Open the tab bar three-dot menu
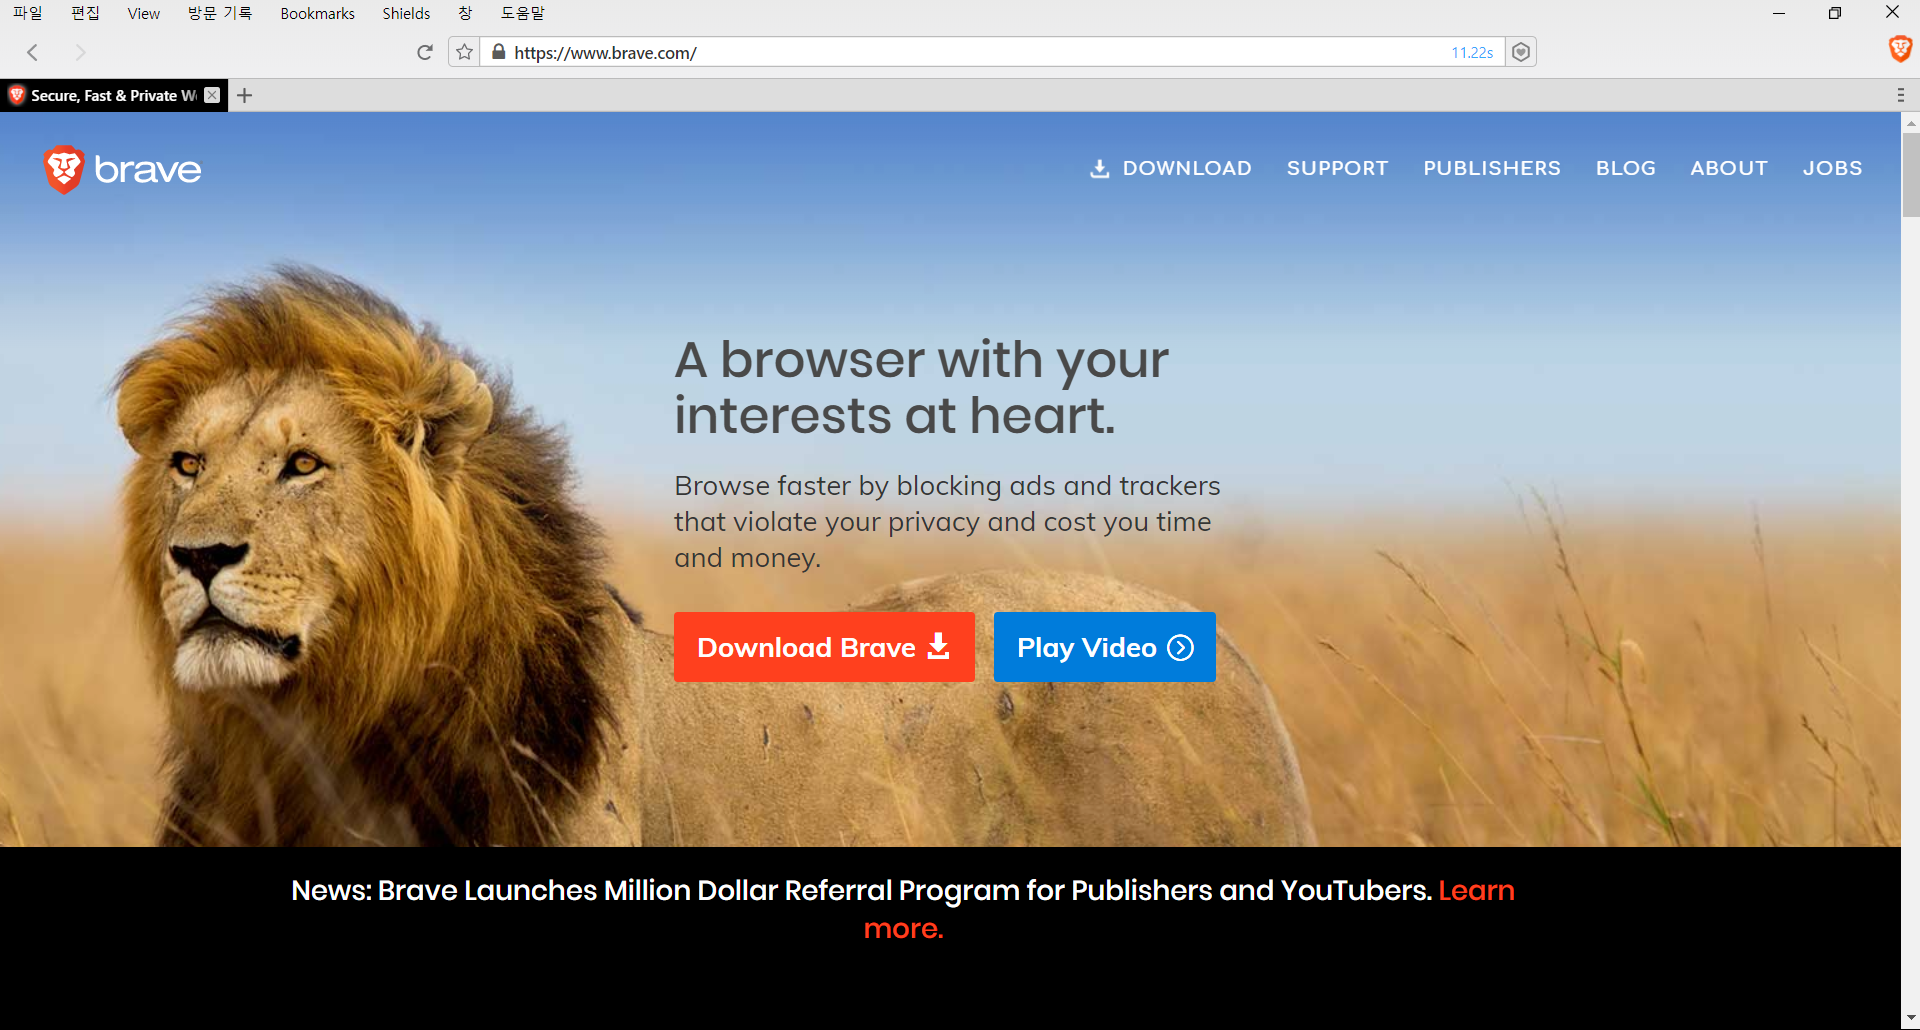This screenshot has height=1030, width=1920. [1900, 95]
